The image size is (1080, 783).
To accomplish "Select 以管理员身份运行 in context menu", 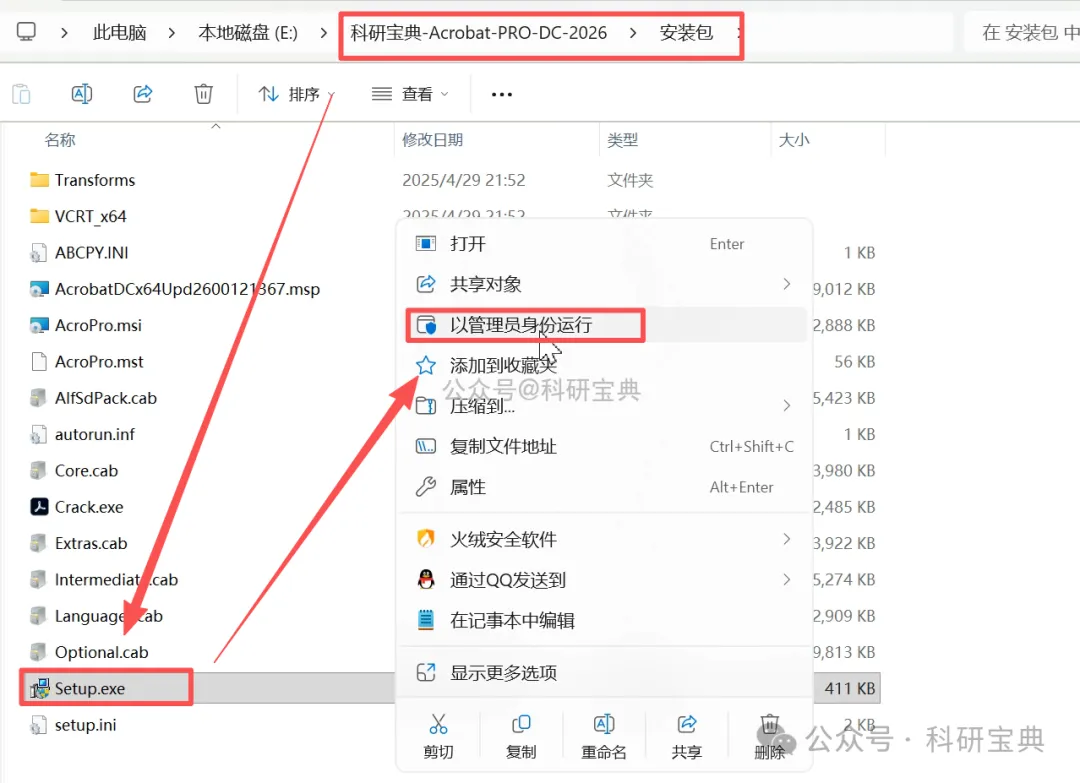I will click(x=603, y=325).
